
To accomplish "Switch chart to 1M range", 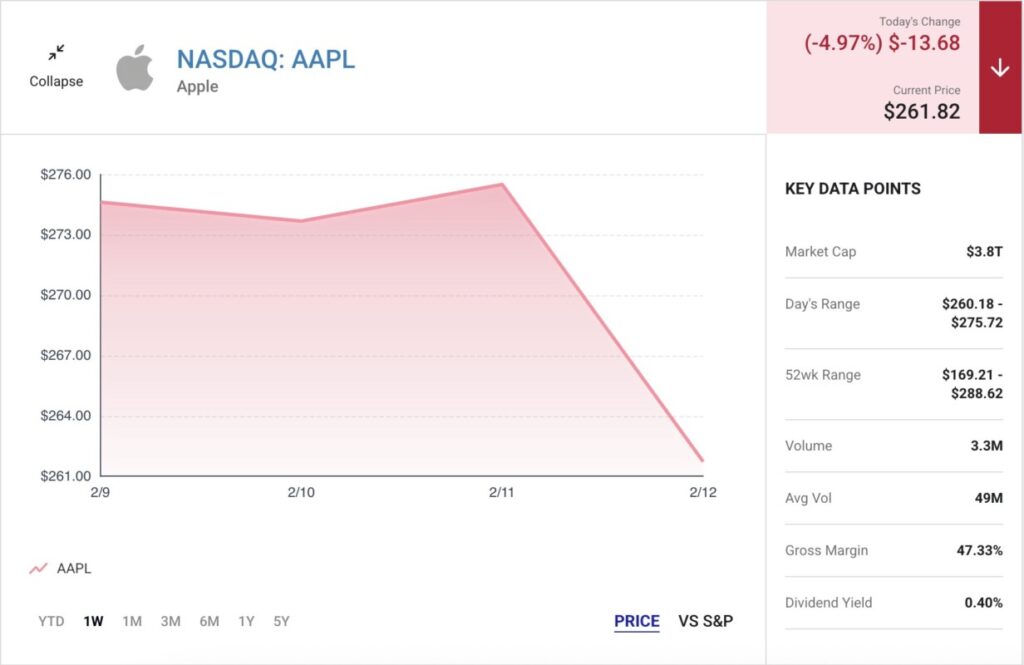I will pyautogui.click(x=132, y=621).
